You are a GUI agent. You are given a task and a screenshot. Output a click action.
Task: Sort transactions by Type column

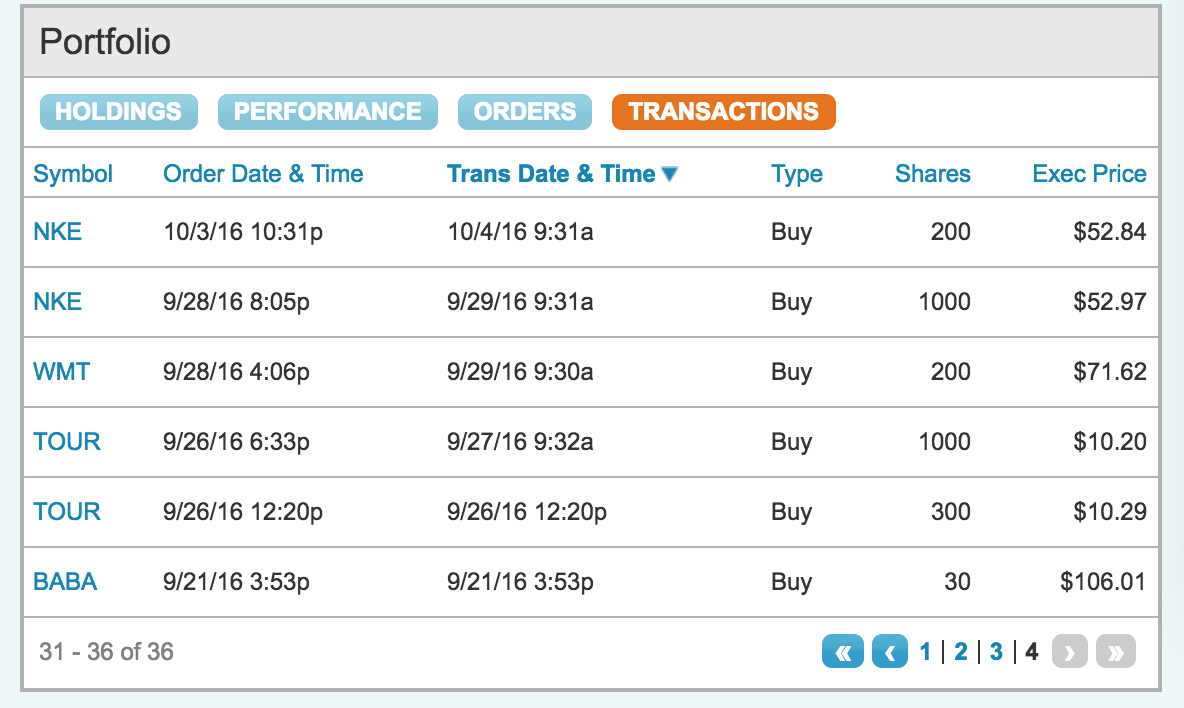pyautogui.click(x=797, y=174)
